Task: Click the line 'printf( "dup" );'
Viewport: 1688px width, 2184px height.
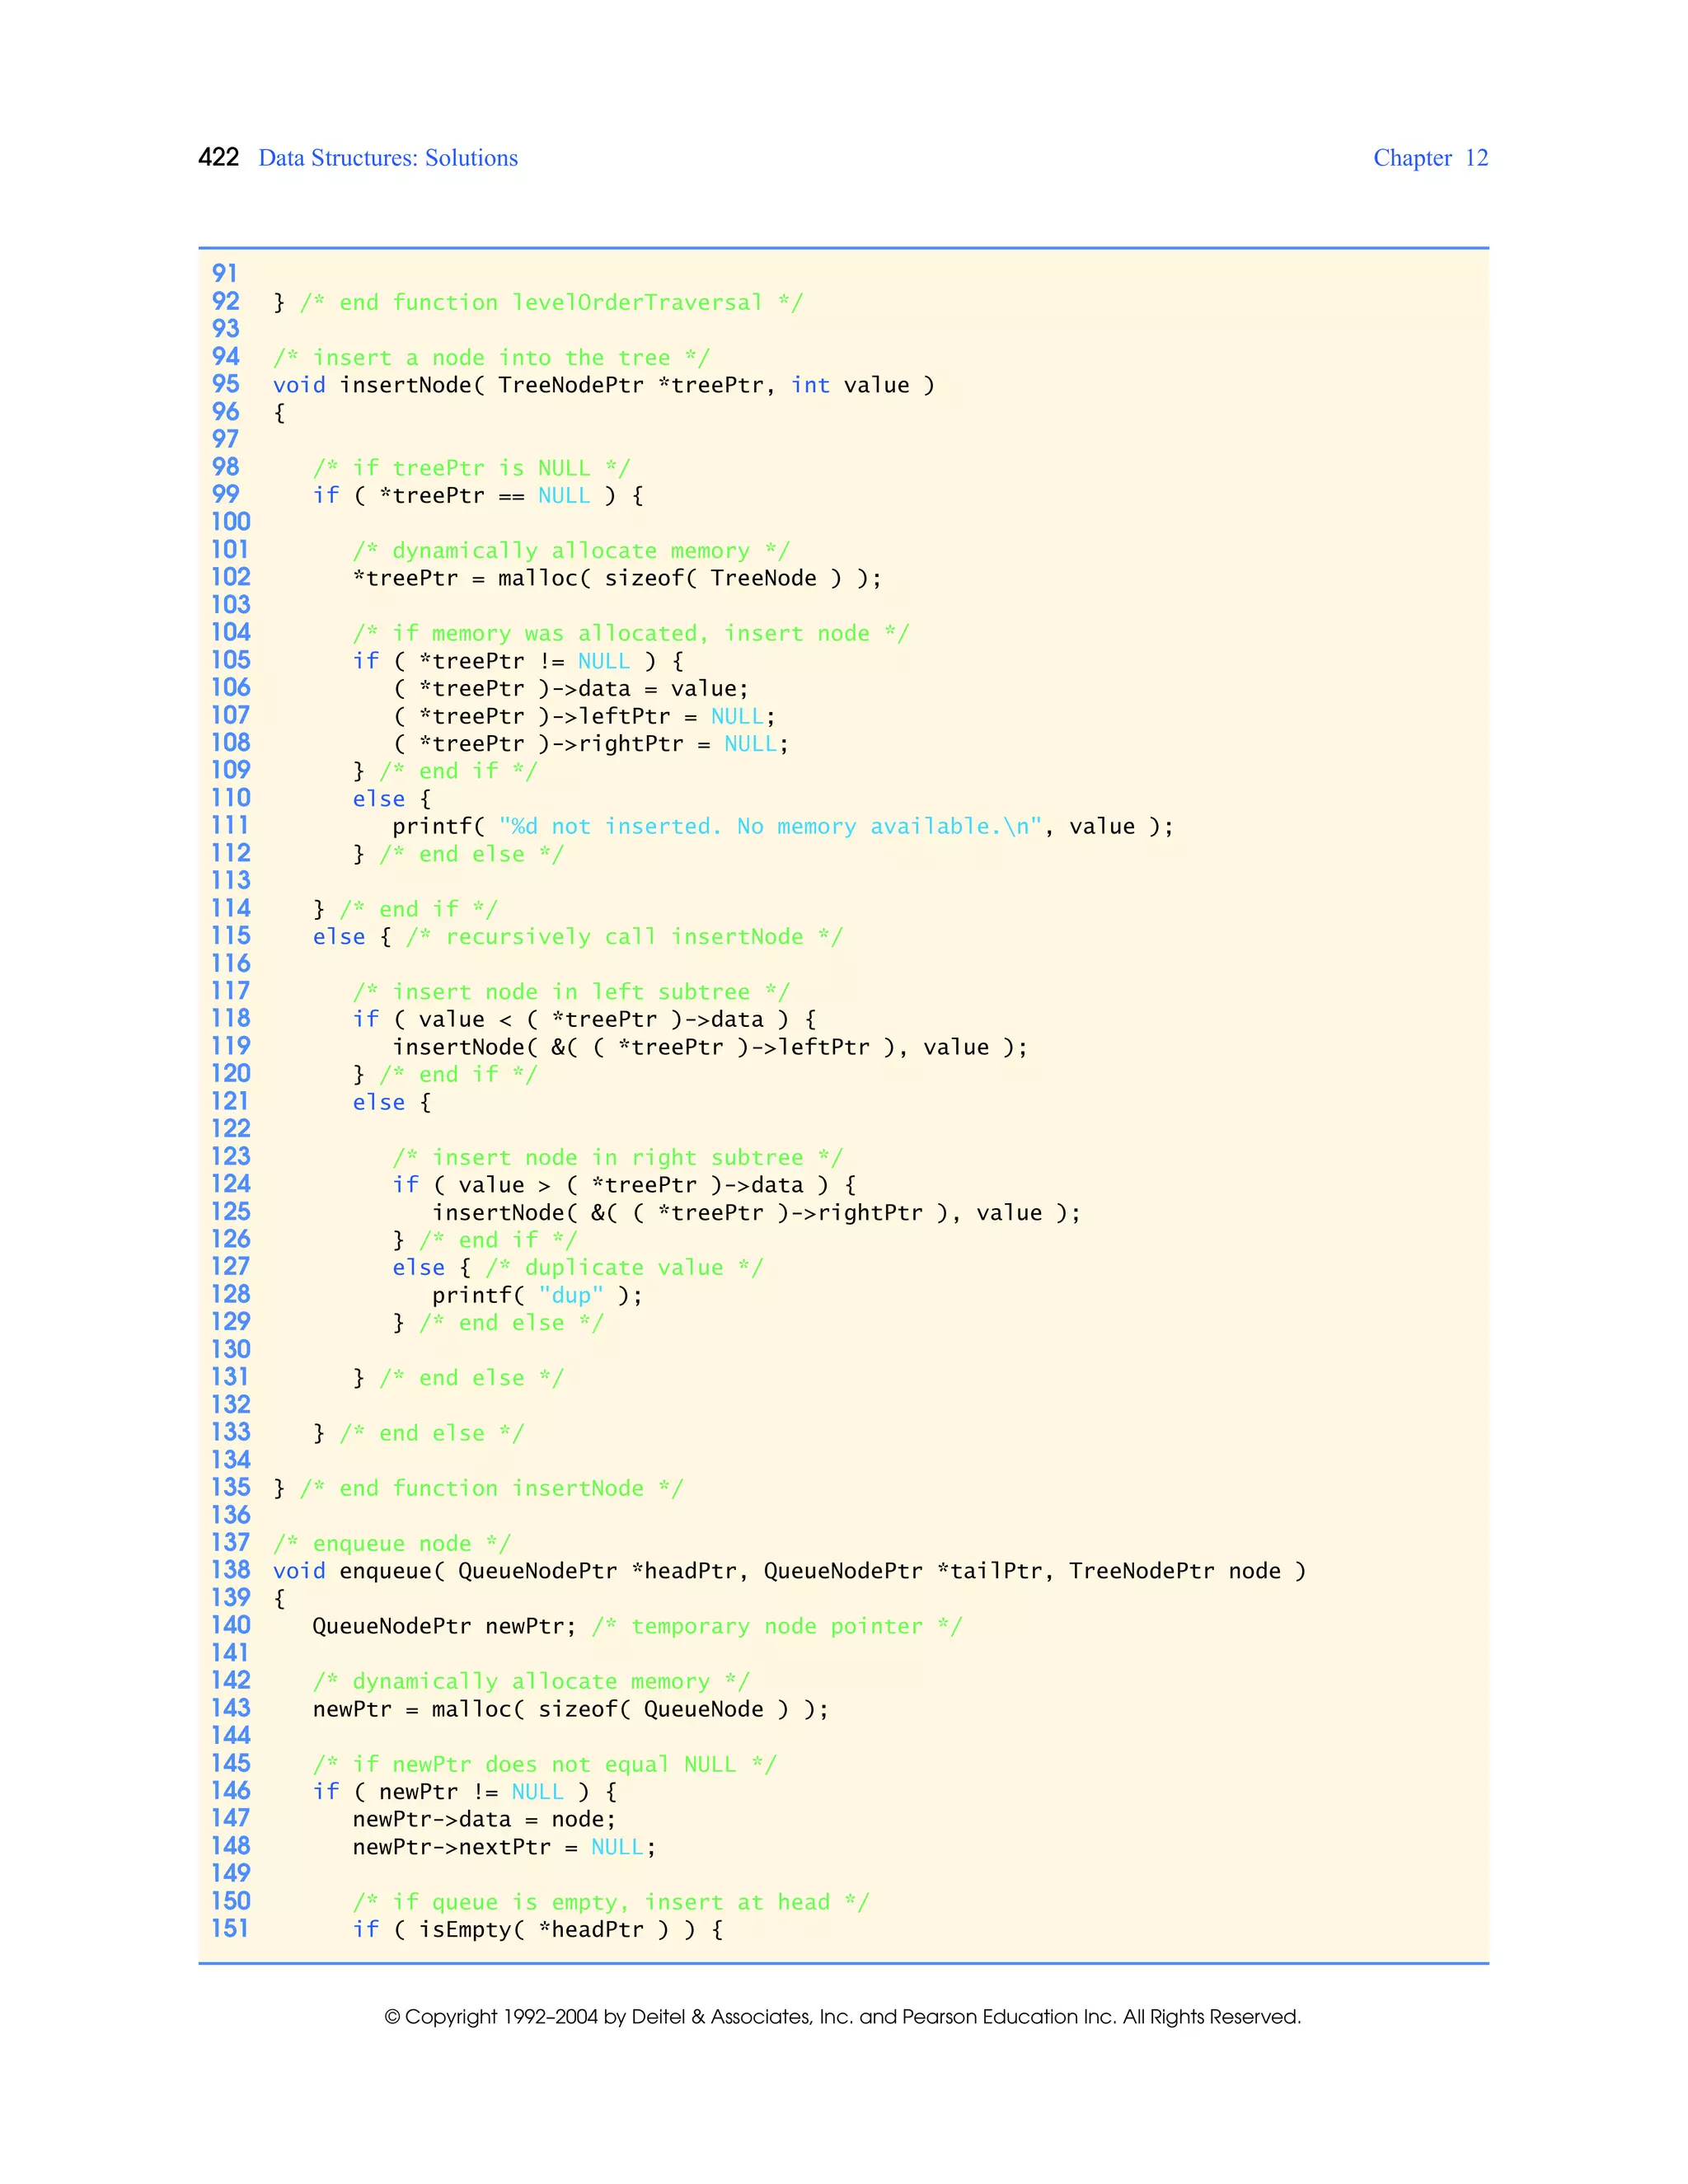Action: (x=537, y=1295)
